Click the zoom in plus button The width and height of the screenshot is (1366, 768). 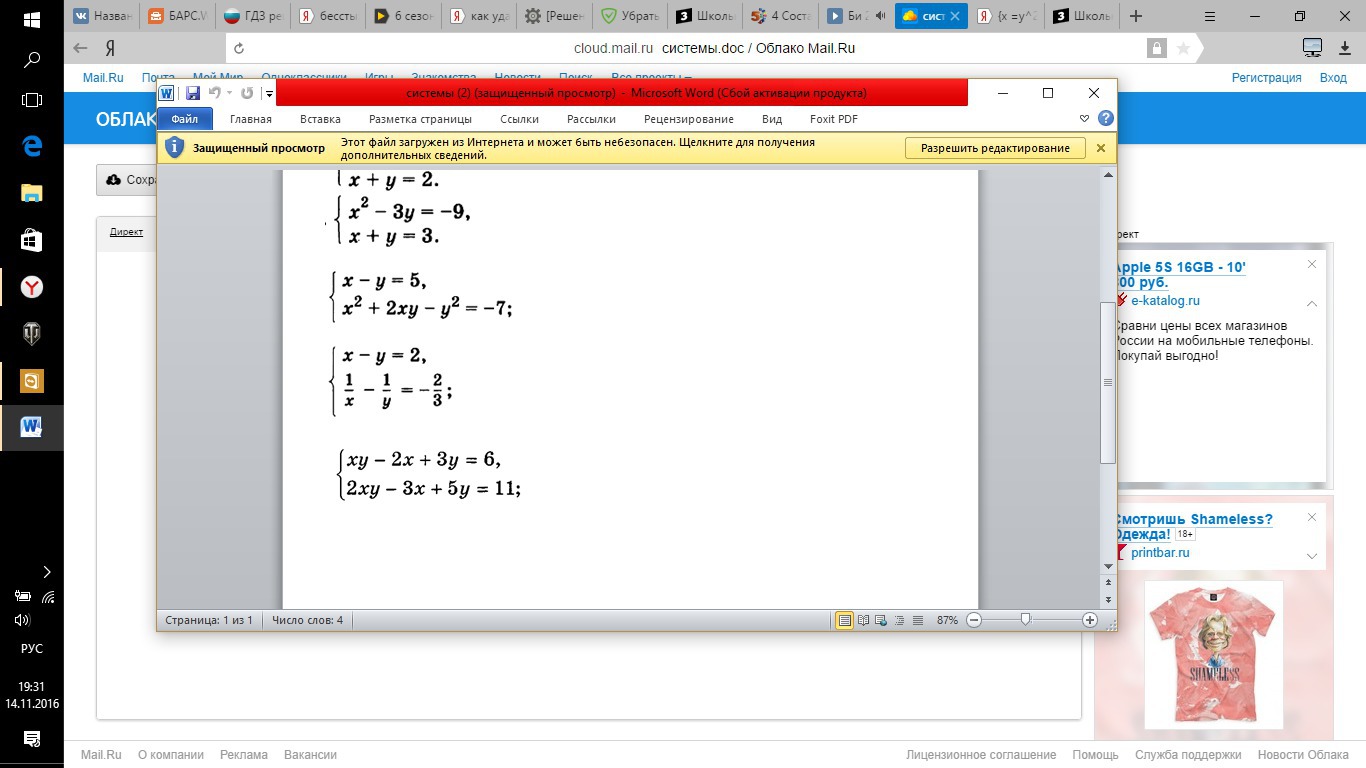coord(1090,620)
